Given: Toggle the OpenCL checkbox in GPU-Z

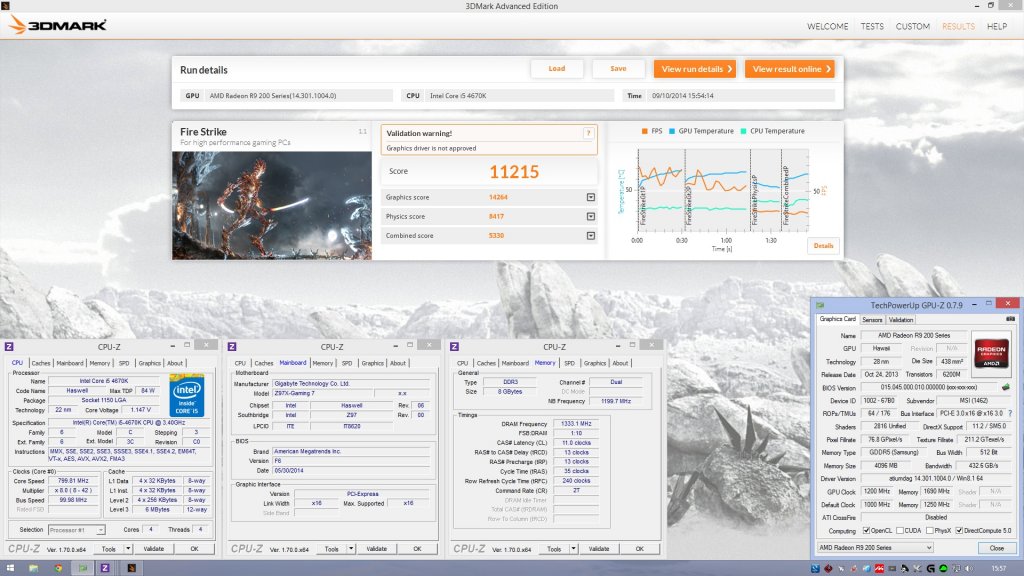Looking at the screenshot, I should (x=866, y=530).
